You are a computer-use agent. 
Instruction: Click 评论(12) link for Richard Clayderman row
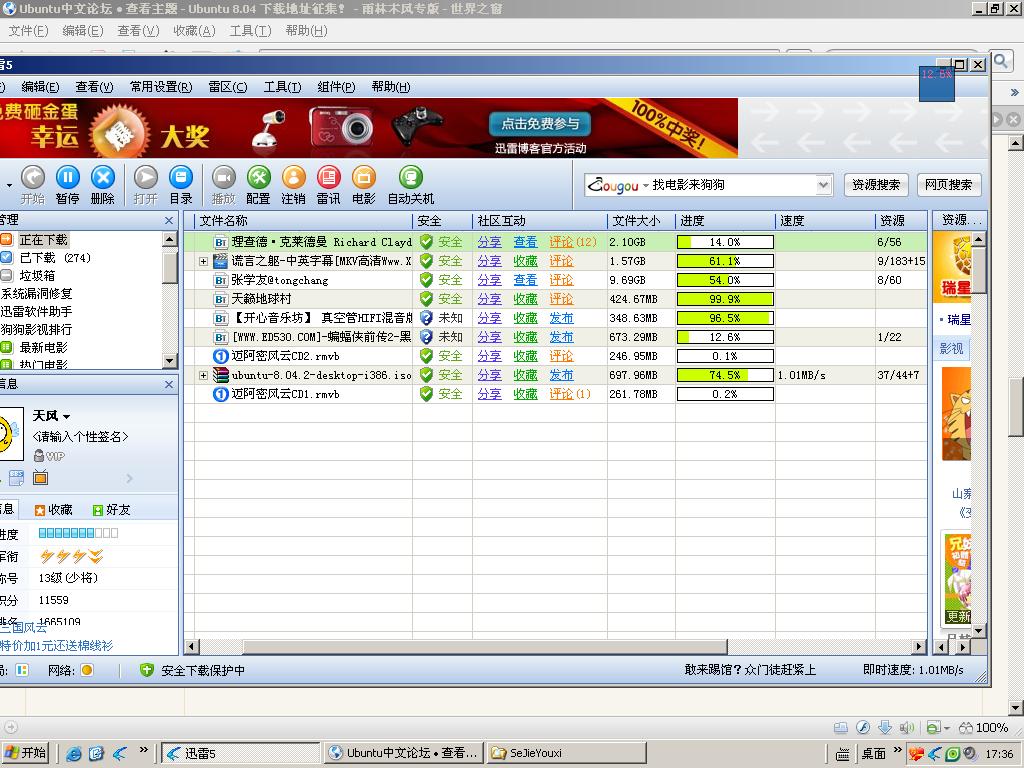[573, 242]
